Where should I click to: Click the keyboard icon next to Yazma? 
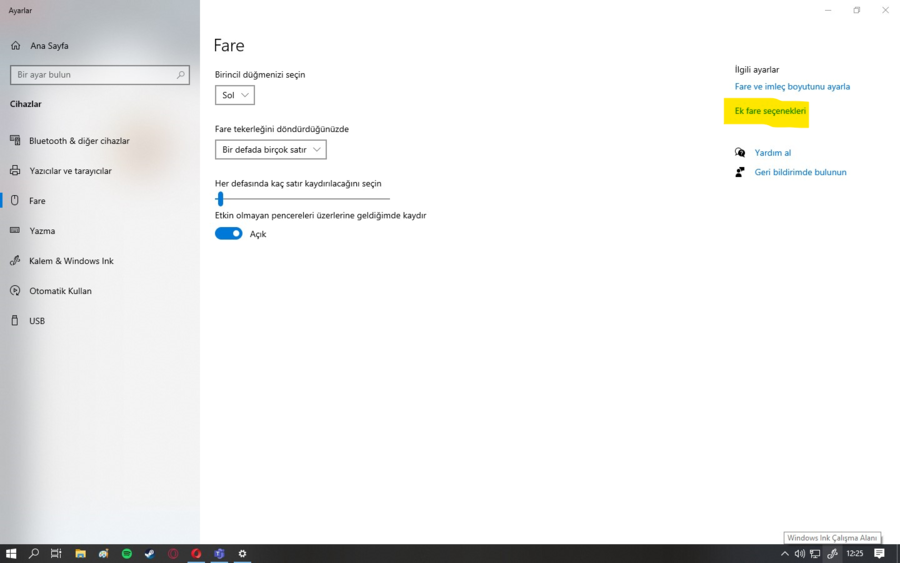coord(15,230)
